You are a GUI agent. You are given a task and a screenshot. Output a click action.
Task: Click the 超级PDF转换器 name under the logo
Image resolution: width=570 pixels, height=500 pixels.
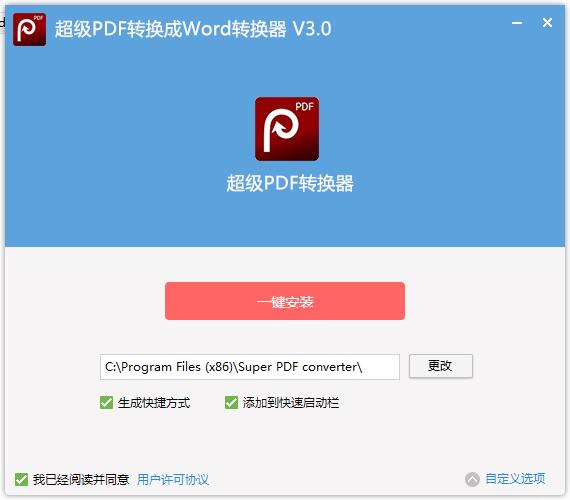point(290,183)
